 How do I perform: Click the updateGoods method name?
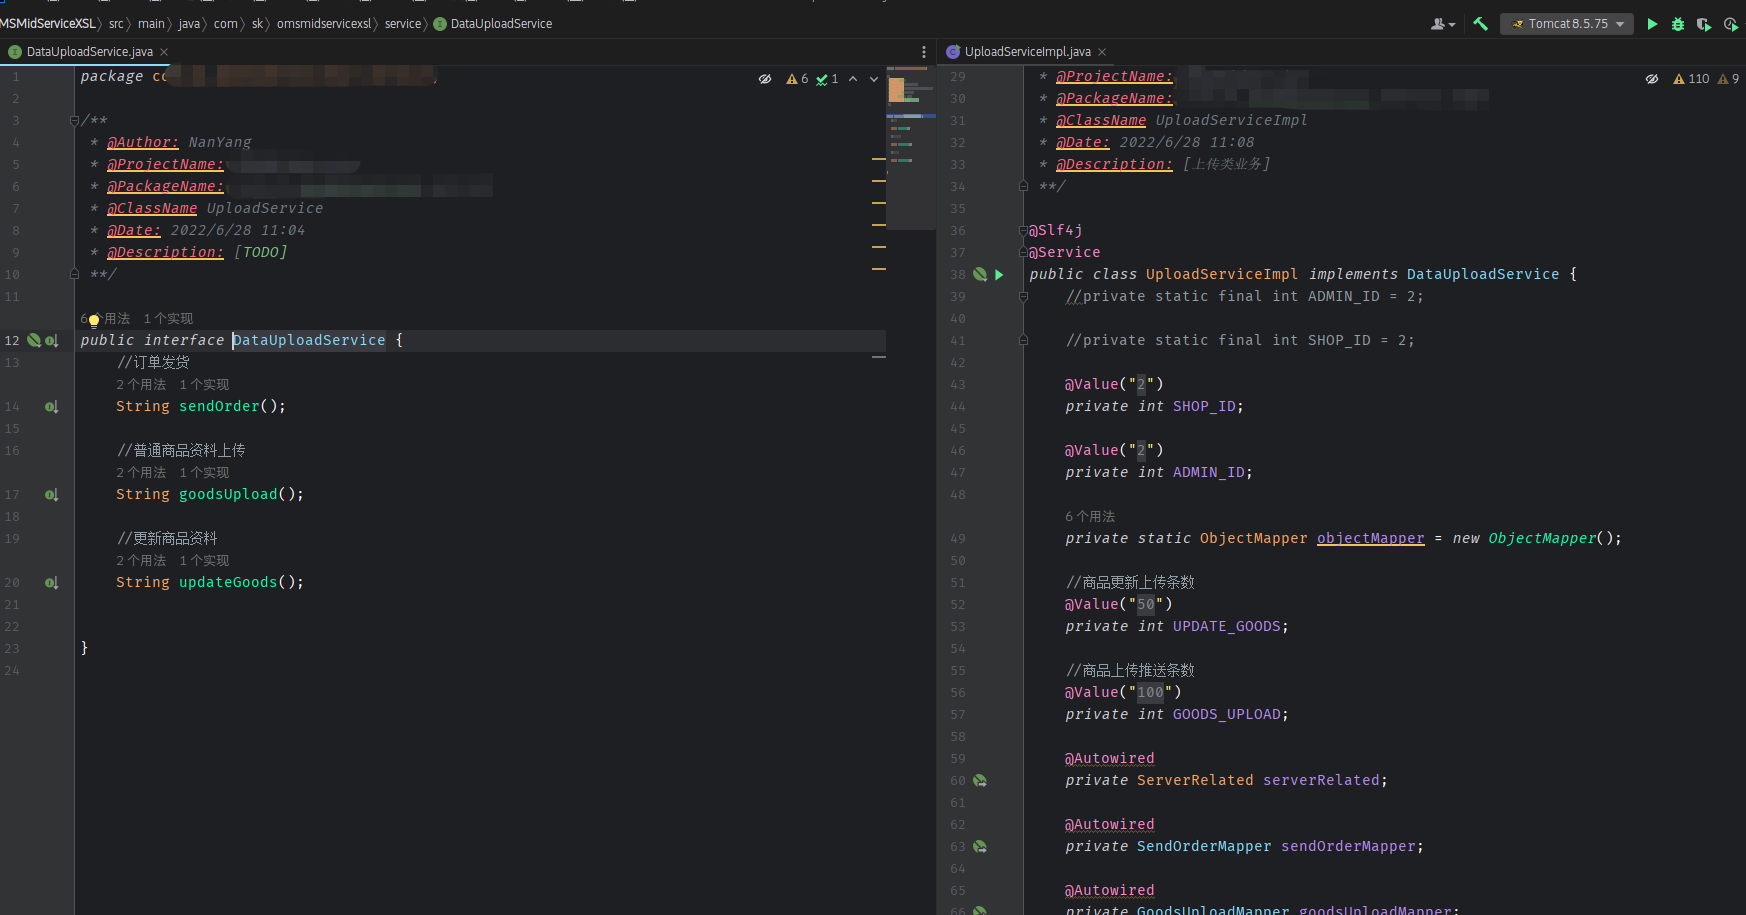pos(228,582)
